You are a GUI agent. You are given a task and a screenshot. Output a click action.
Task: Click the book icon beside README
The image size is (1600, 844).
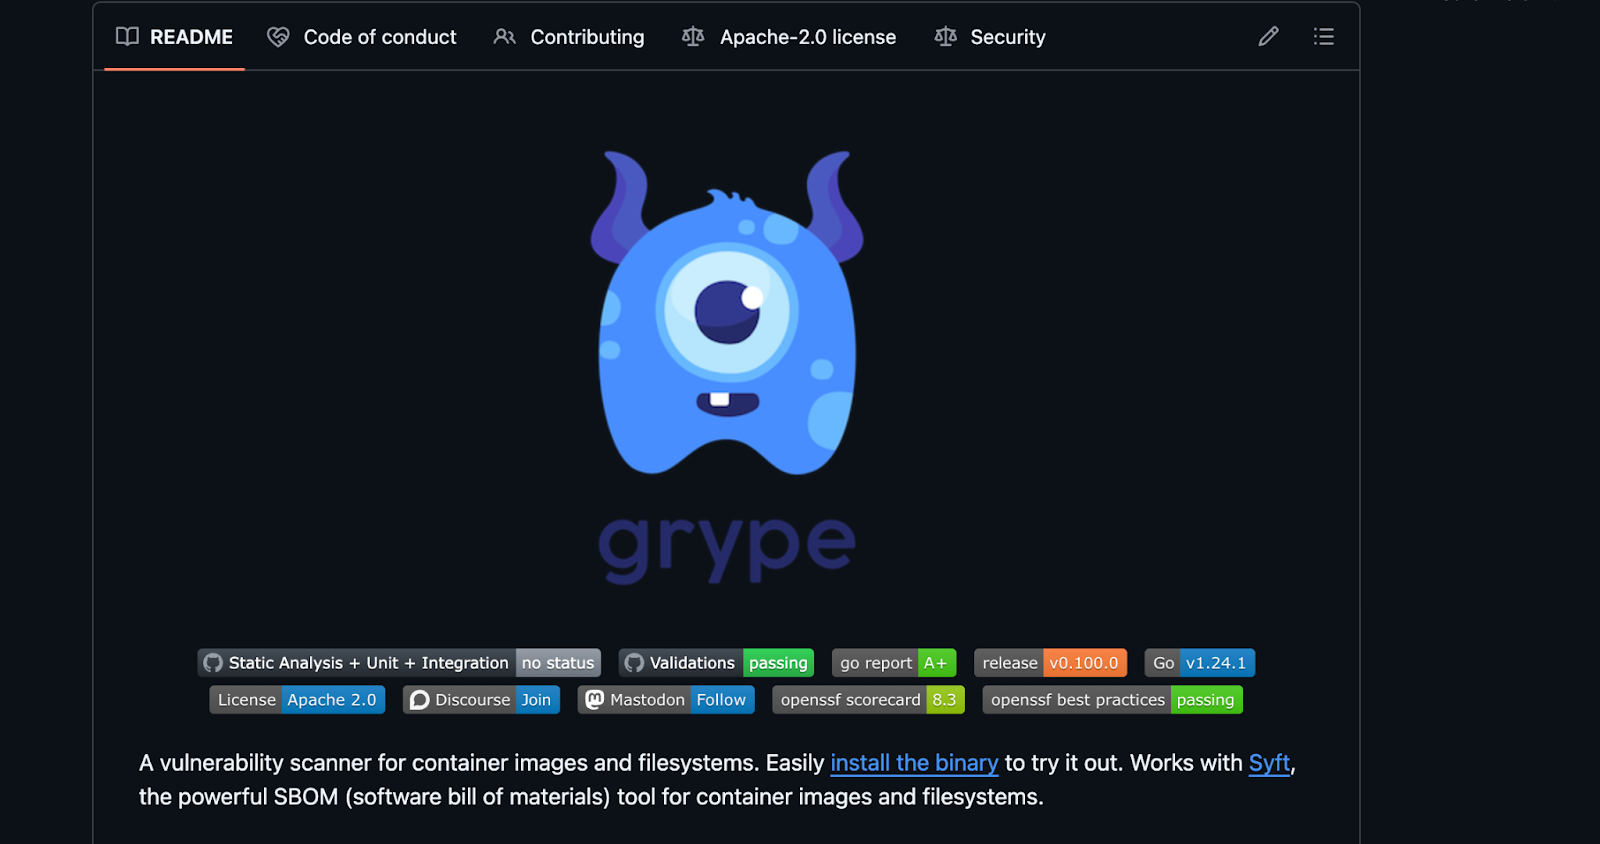tap(127, 37)
